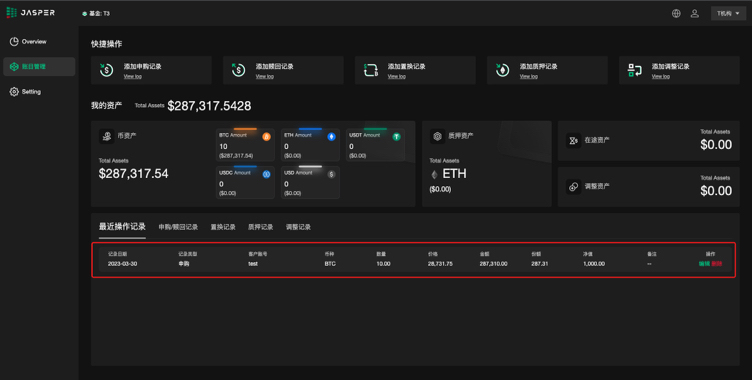The height and width of the screenshot is (380, 752).
Task: Click the quantity cell 10.00
Action: 383,263
